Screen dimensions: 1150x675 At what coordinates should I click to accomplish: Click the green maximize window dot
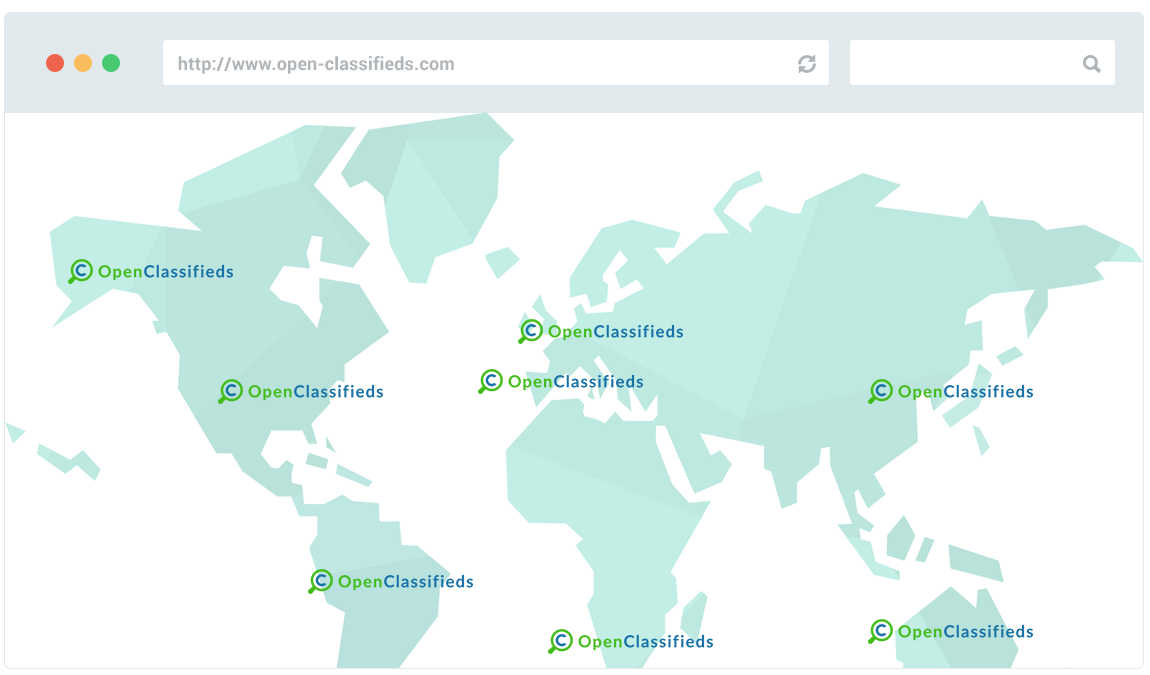pyautogui.click(x=111, y=63)
